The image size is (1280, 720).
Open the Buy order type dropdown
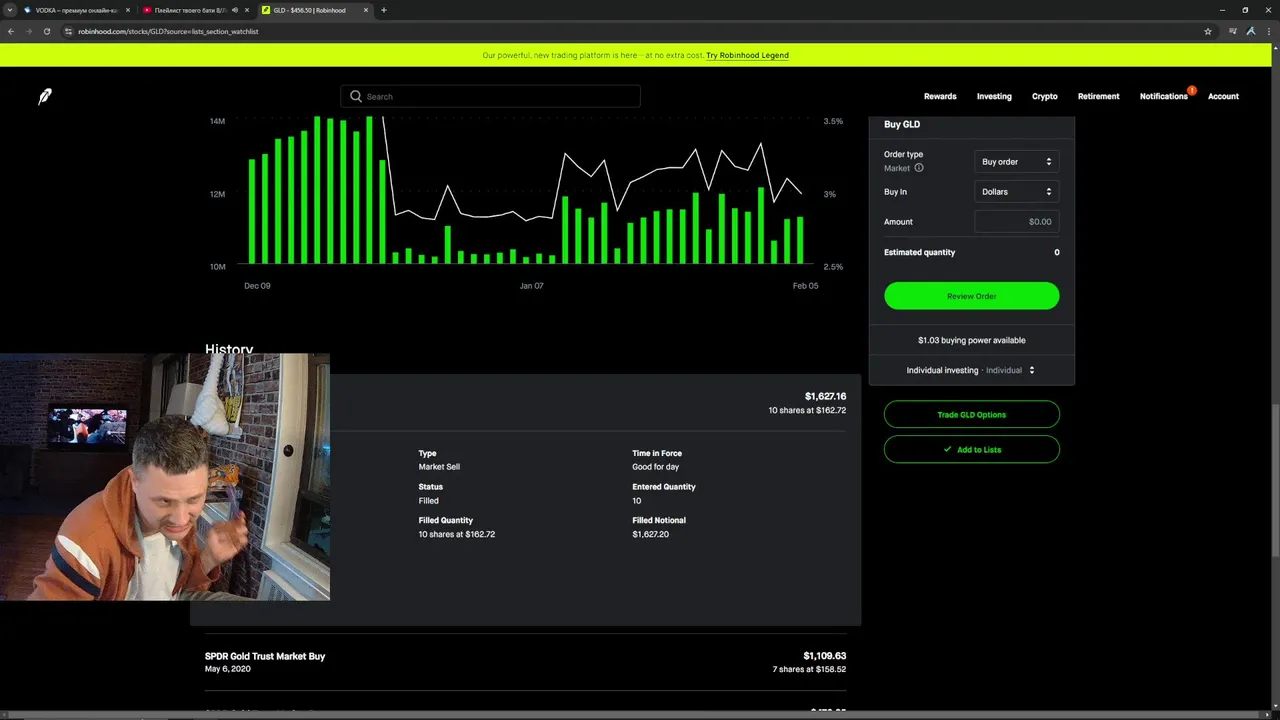(1016, 162)
